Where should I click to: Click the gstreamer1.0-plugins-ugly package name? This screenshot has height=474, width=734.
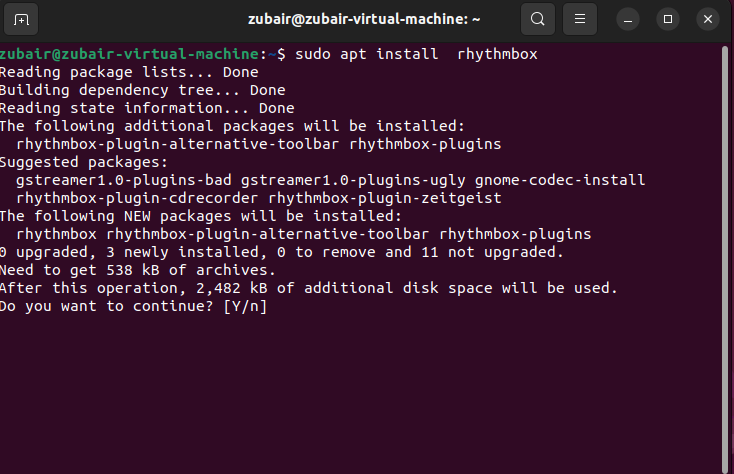(353, 180)
